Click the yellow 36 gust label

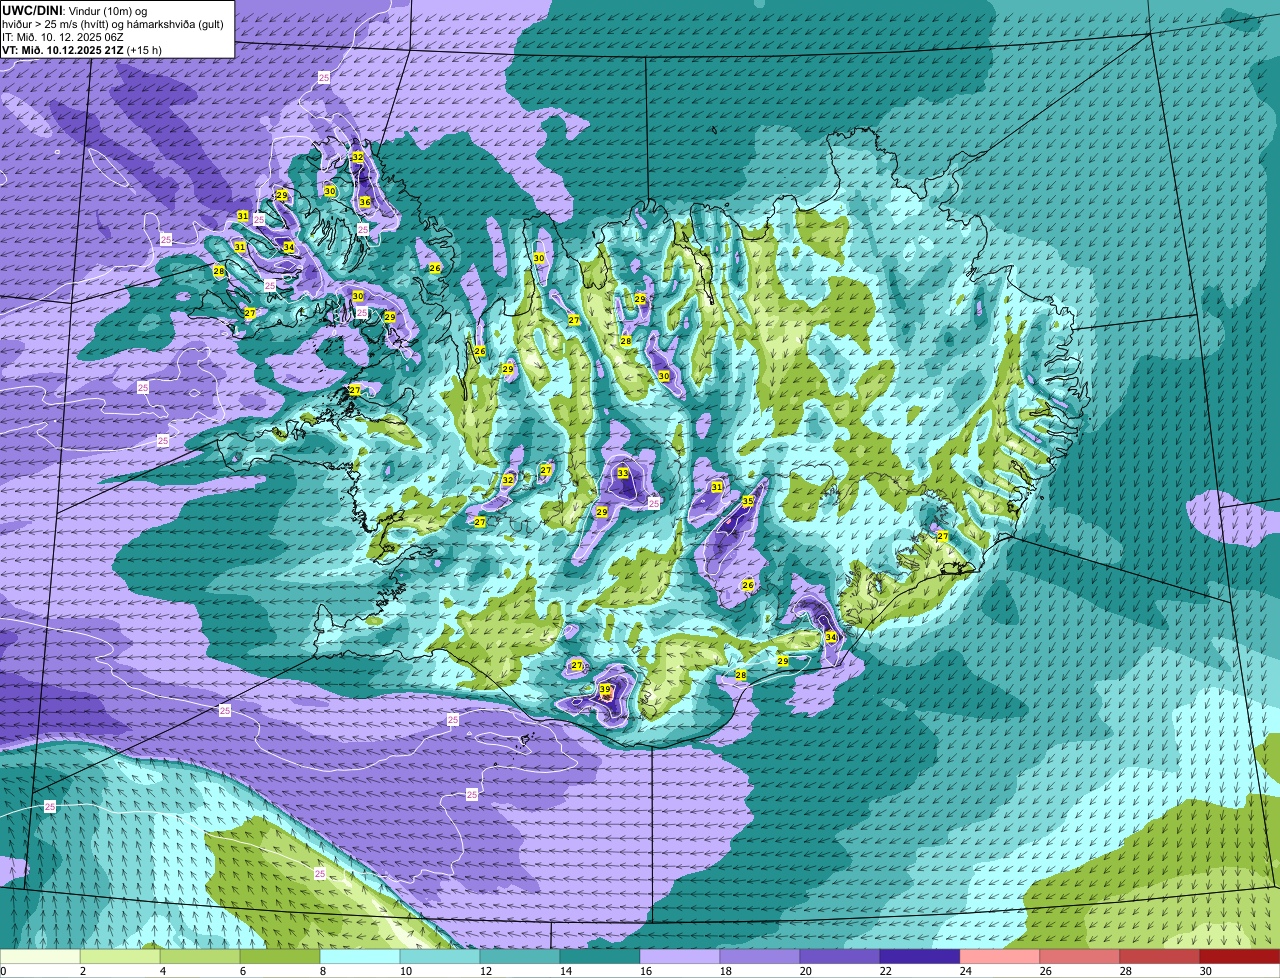(x=365, y=202)
